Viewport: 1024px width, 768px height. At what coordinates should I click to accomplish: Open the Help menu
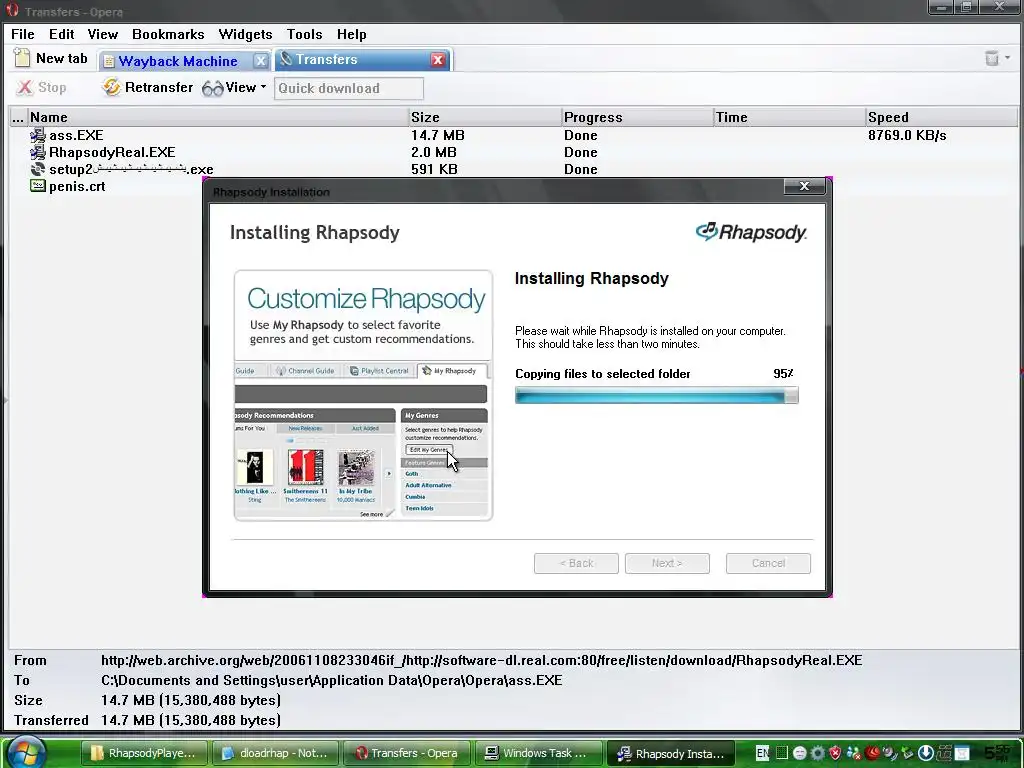pos(351,34)
